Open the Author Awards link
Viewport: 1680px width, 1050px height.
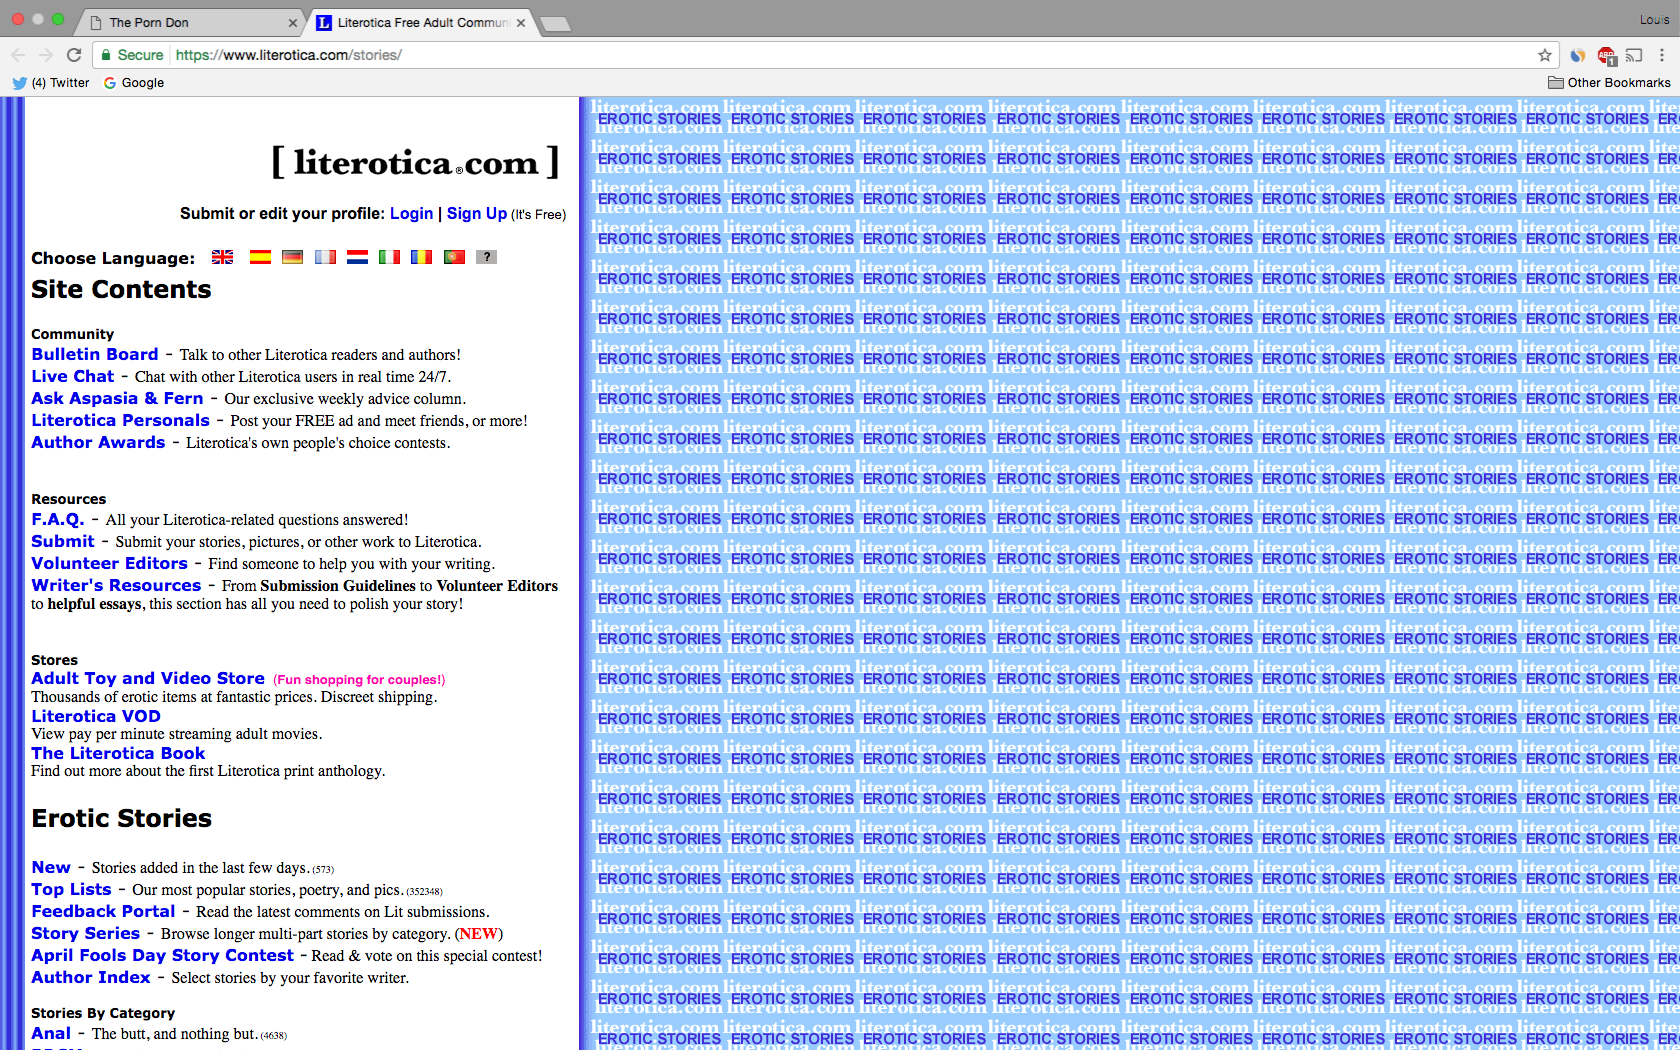[98, 442]
